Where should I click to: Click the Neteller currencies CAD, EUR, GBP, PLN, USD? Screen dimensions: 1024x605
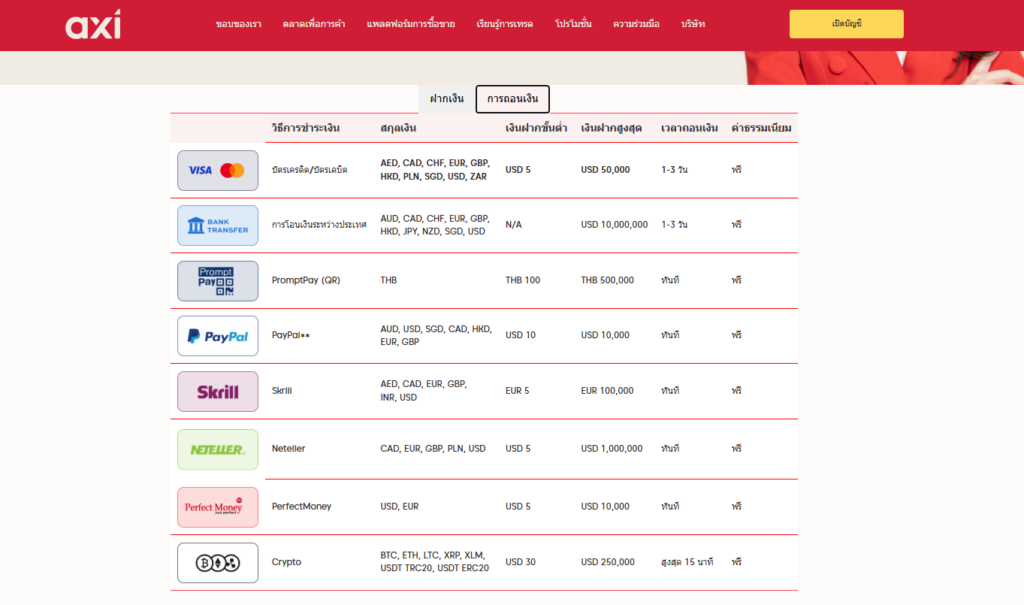(x=433, y=449)
